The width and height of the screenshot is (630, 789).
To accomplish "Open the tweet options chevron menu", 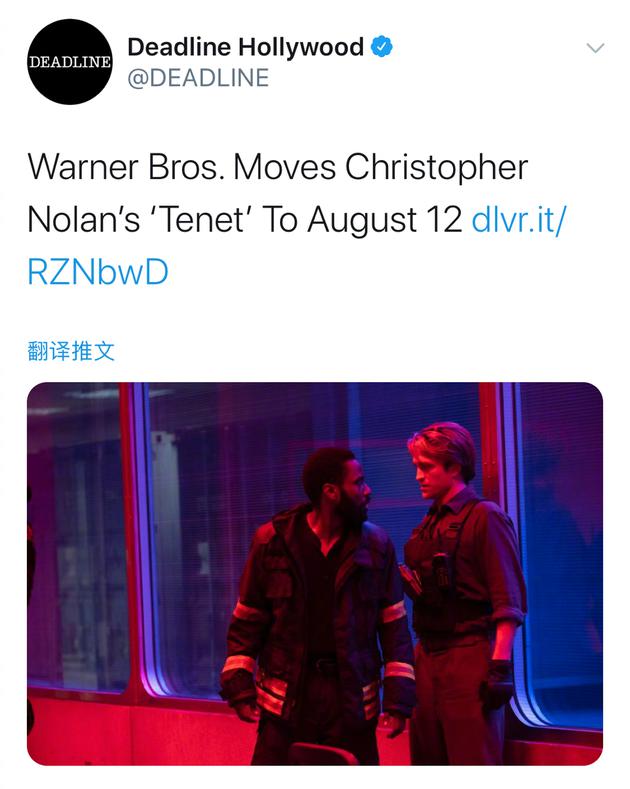I will pos(595,48).
